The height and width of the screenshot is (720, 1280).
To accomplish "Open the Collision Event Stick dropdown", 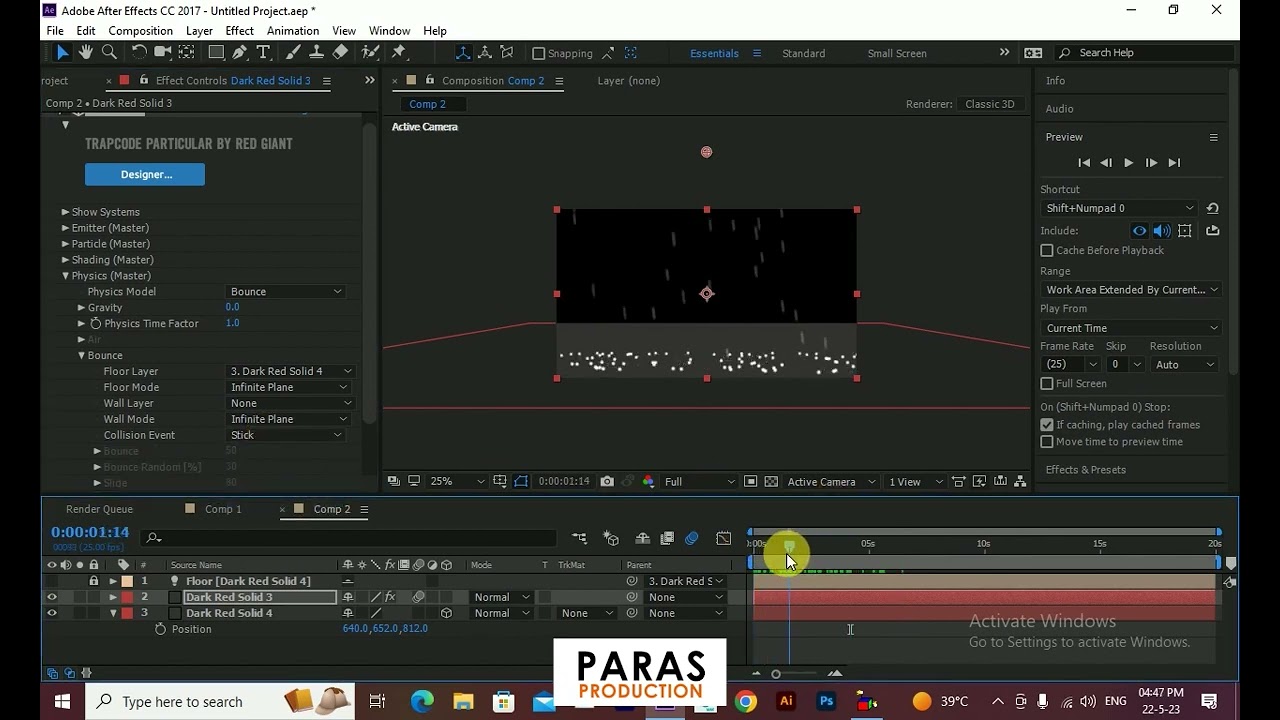I will pos(287,435).
